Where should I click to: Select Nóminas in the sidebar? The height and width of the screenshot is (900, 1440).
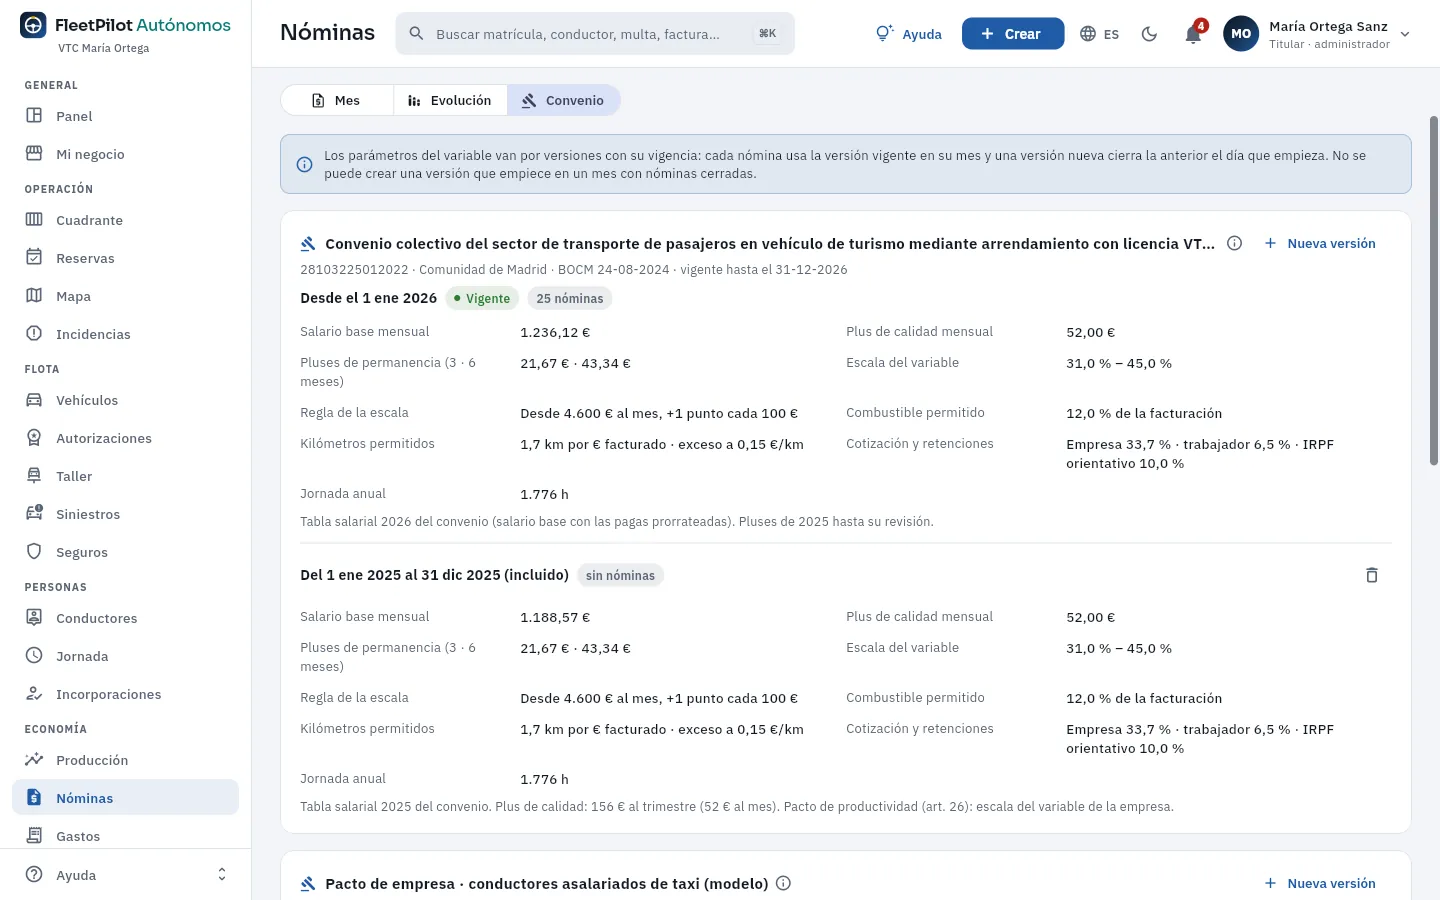125,798
